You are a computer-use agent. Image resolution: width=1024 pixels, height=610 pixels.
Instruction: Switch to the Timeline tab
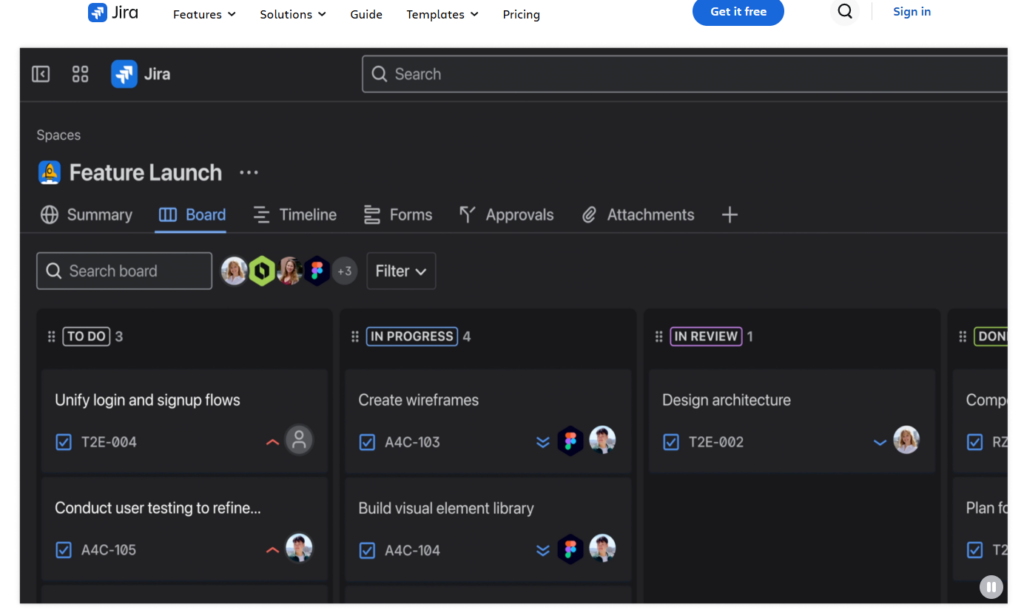coord(295,215)
